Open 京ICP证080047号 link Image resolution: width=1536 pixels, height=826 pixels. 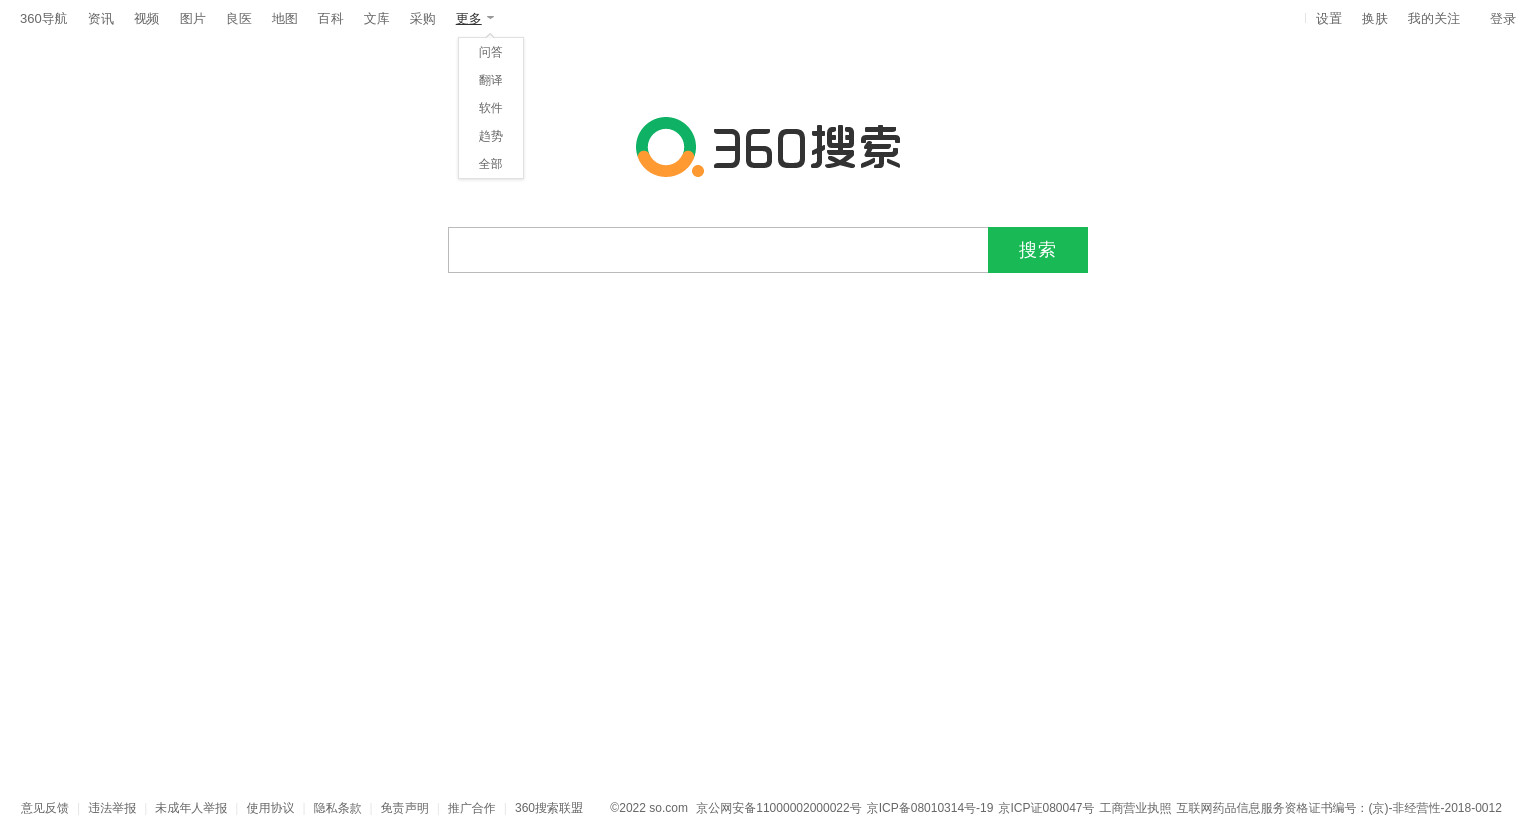tap(1046, 808)
